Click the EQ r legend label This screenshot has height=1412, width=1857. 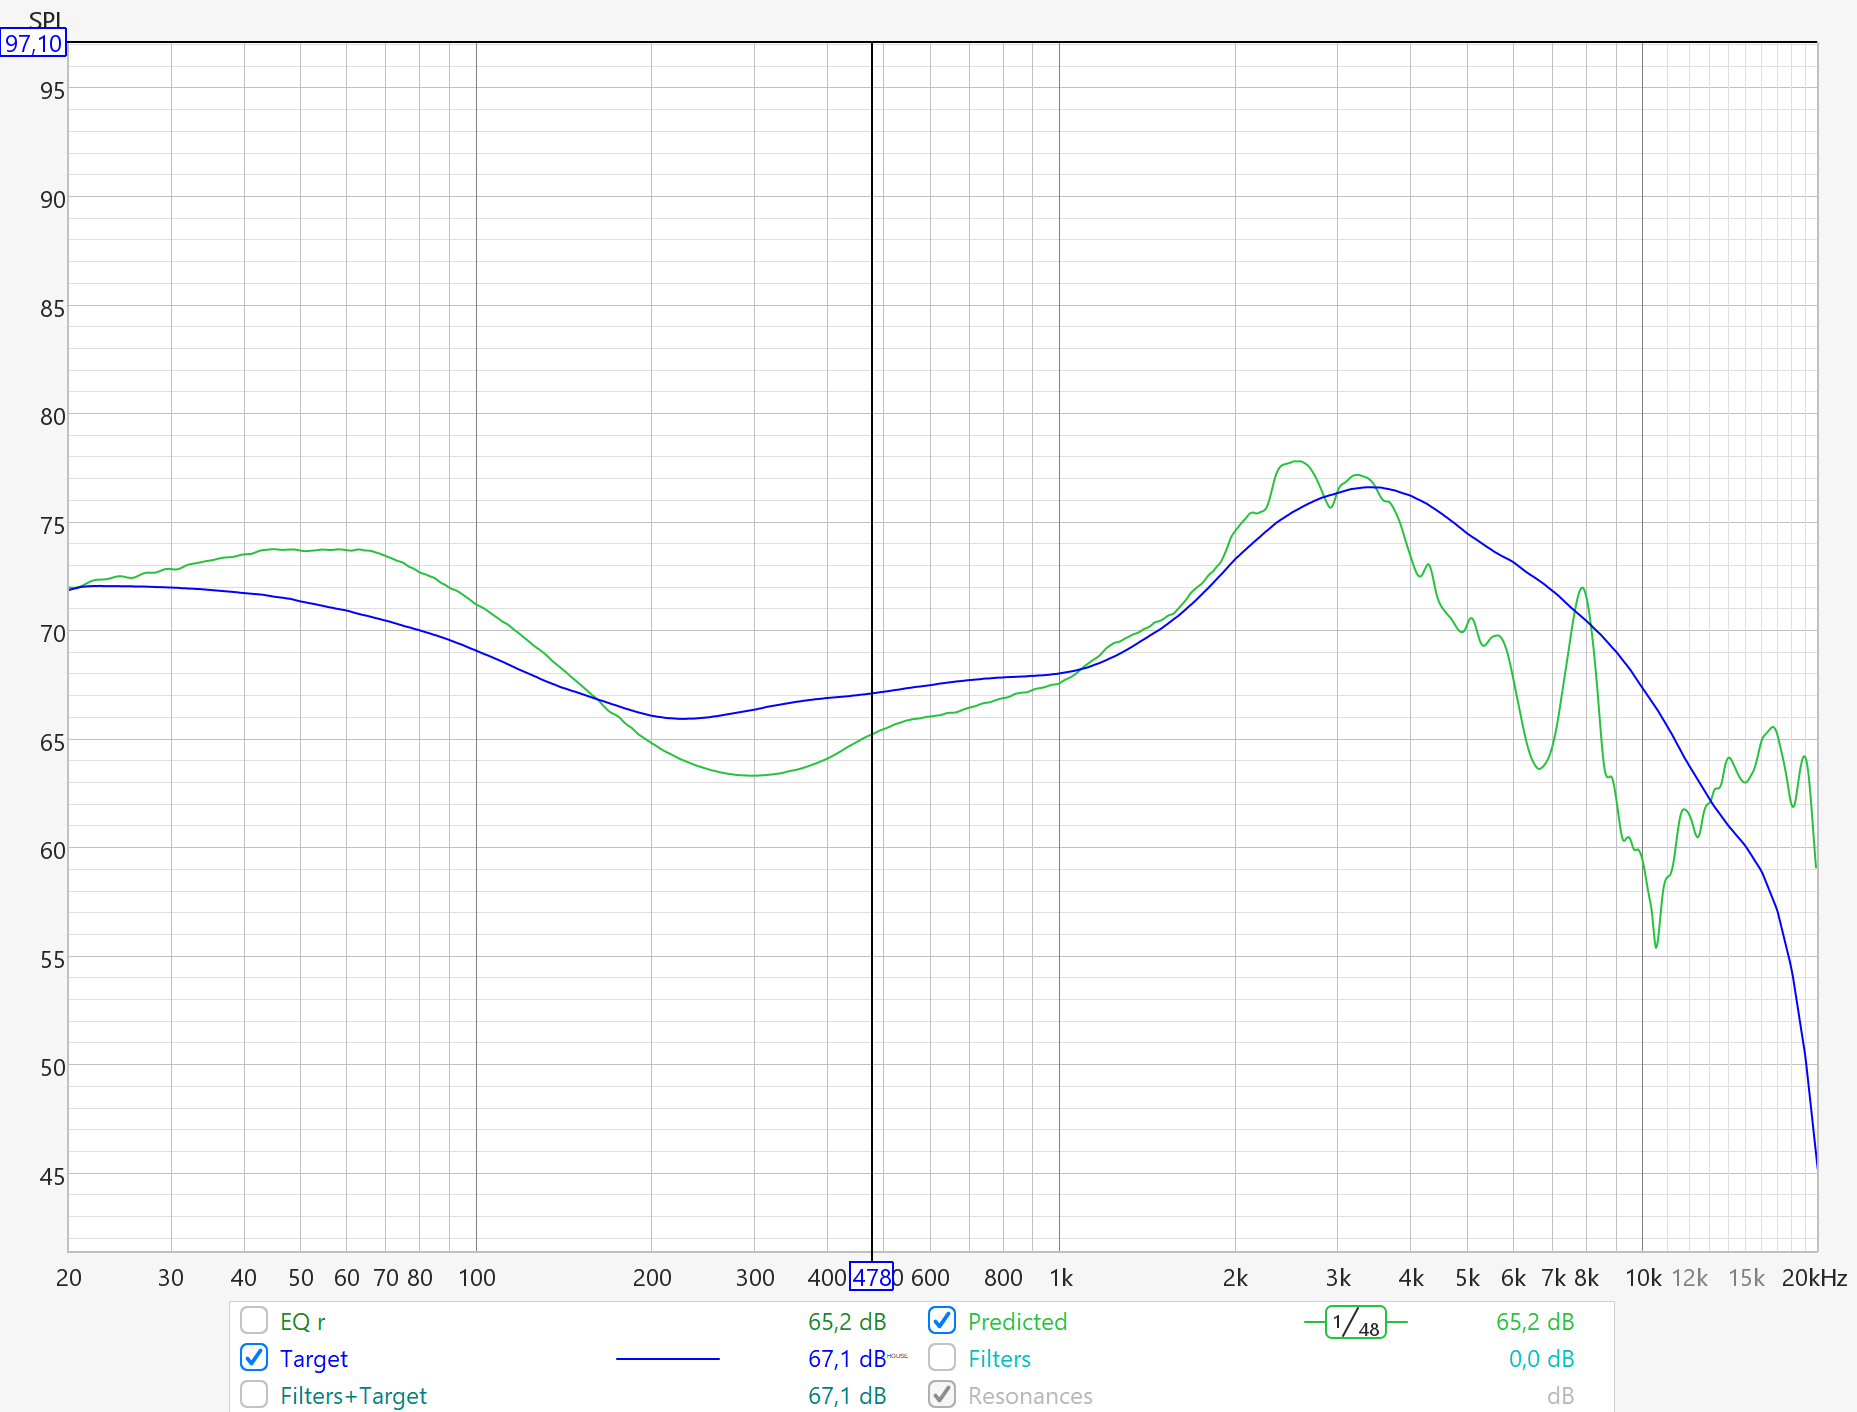pos(302,1322)
